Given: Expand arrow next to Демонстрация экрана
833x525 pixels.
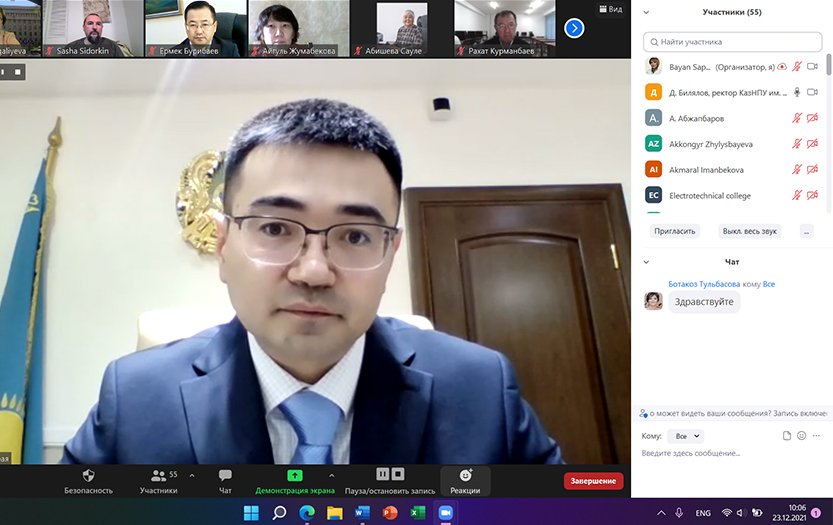Looking at the screenshot, I should (332, 475).
